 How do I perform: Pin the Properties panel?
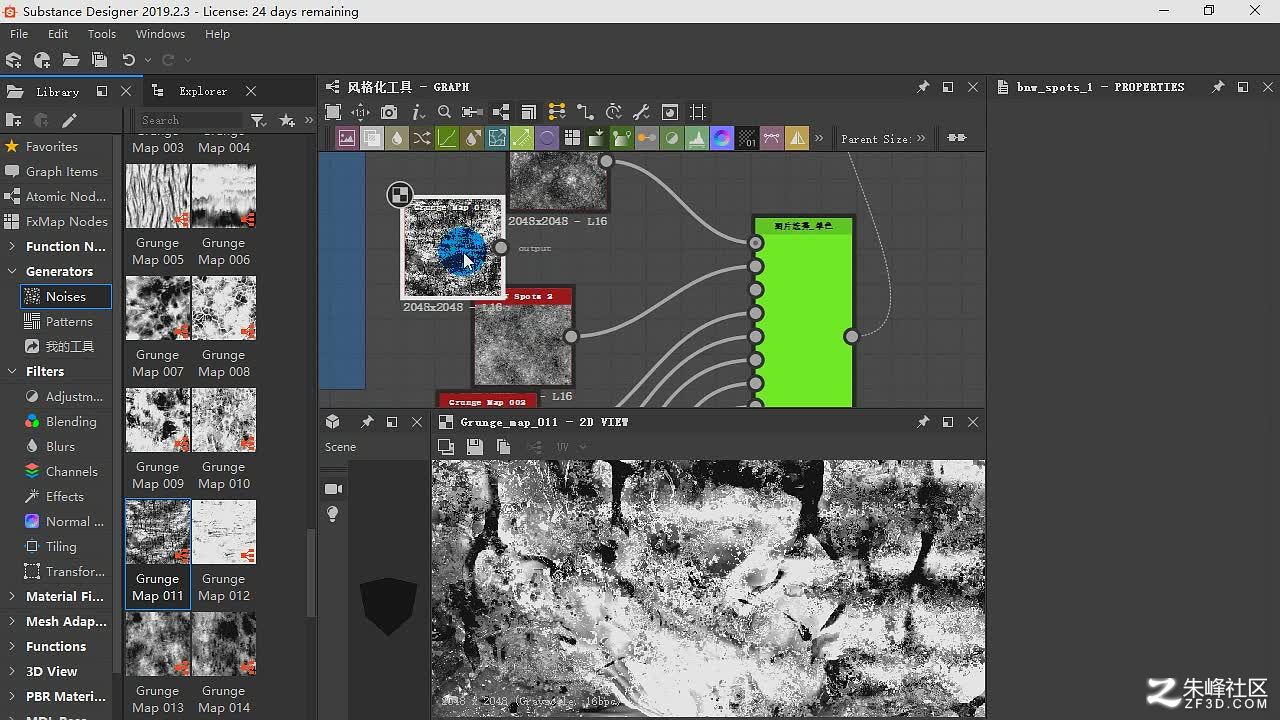1218,87
